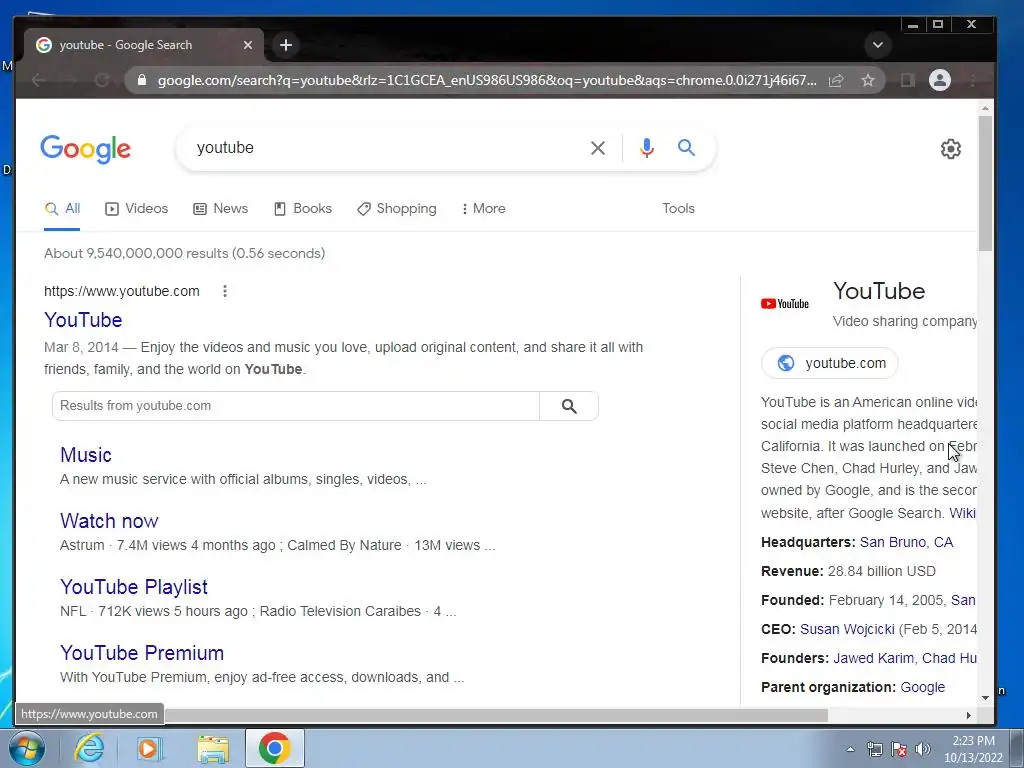Screen dimensions: 1024x768
Task: Expand the More search filters menu
Action: coord(483,208)
